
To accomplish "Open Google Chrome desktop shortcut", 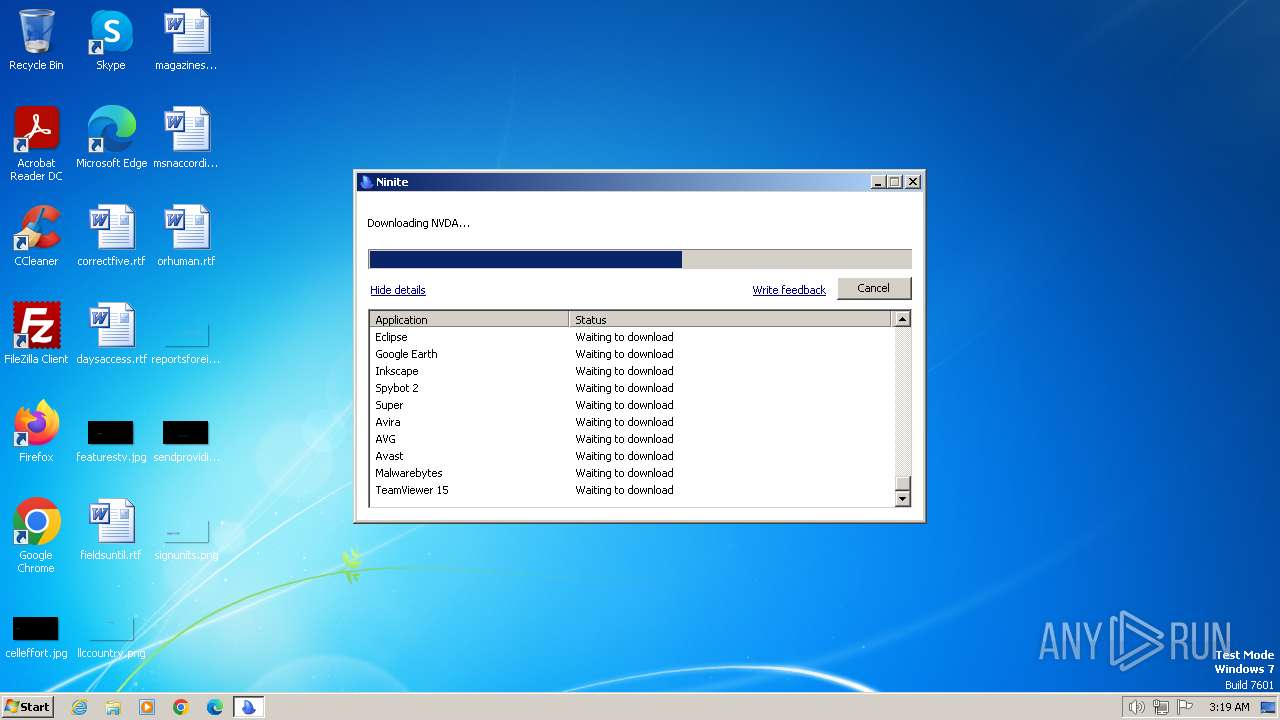I will click(x=36, y=536).
